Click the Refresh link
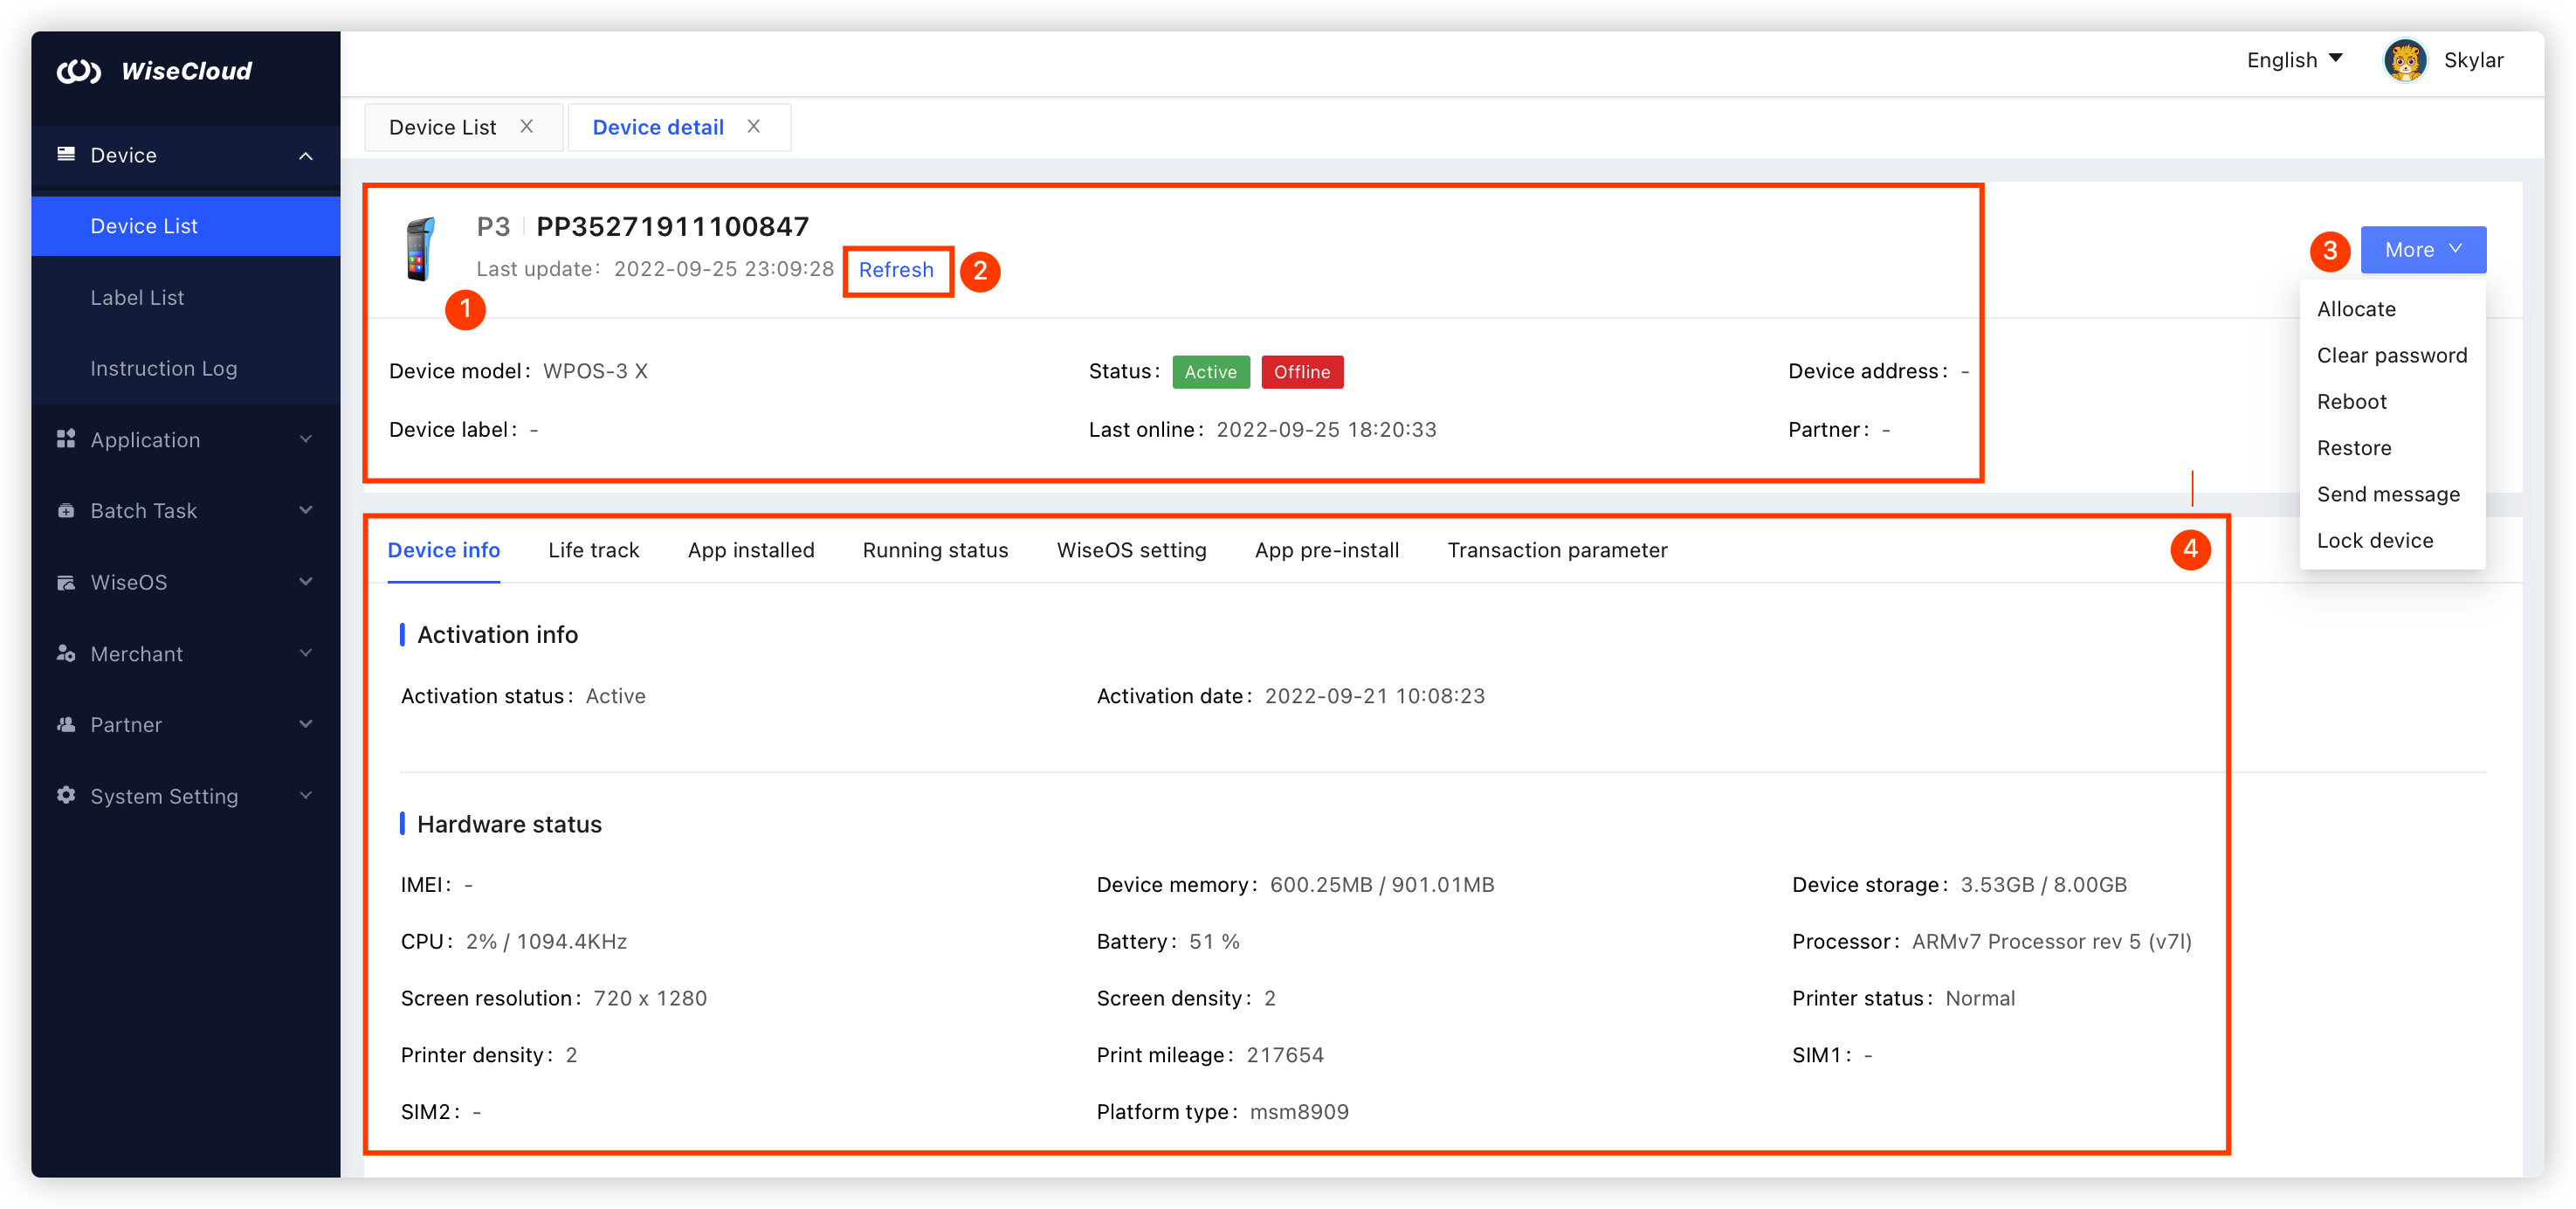The image size is (2576, 1209). tap(895, 270)
